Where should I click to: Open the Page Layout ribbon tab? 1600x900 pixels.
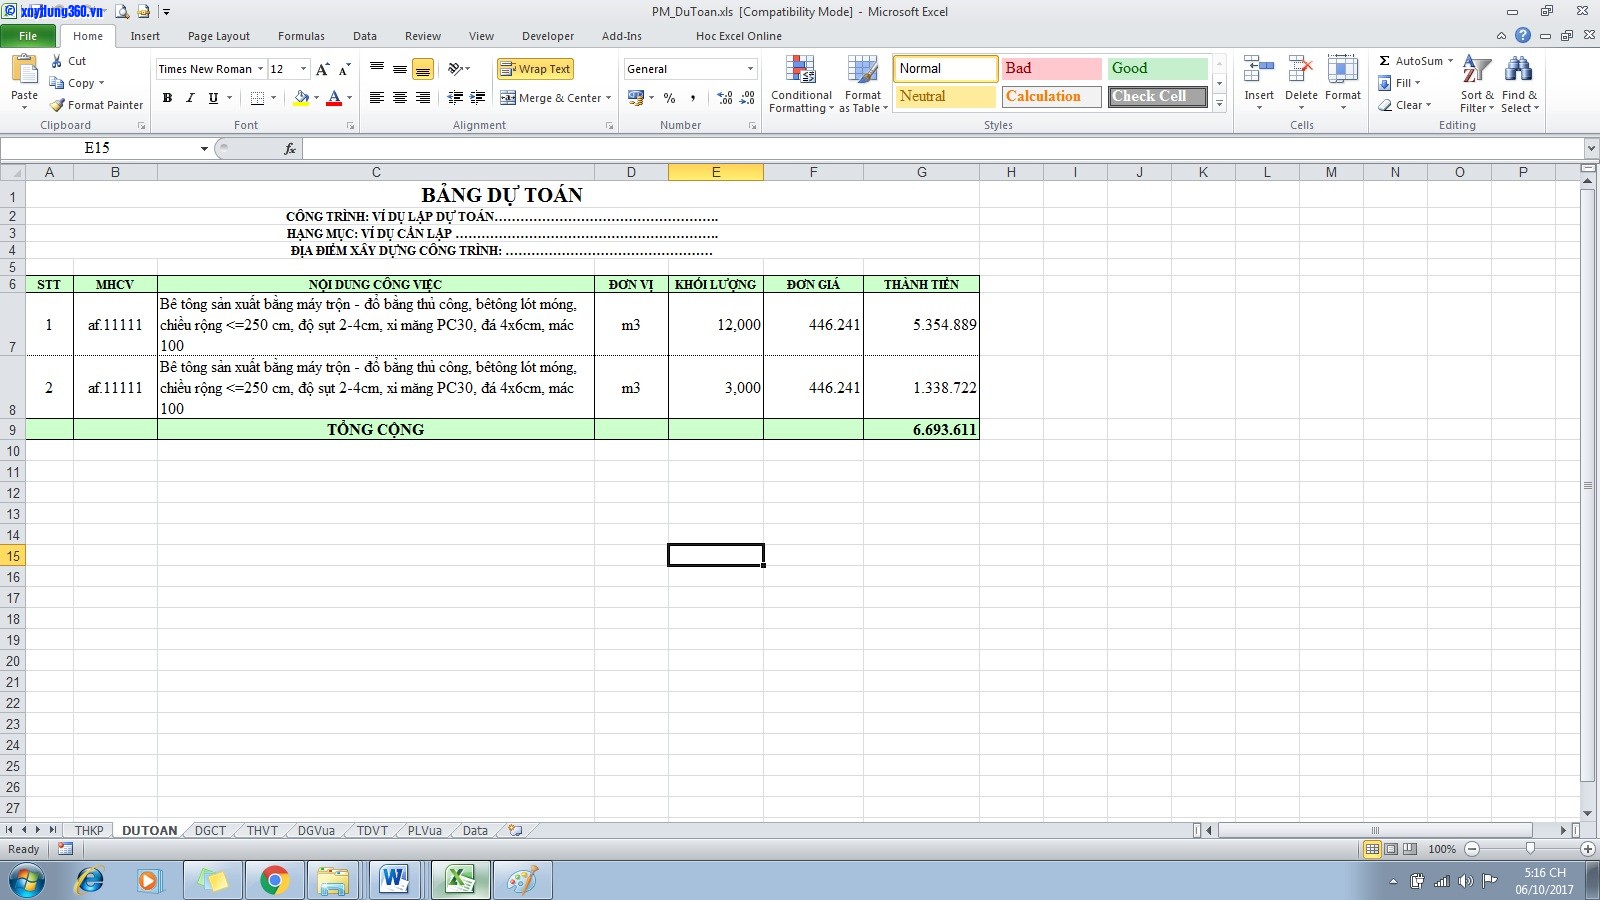[218, 36]
